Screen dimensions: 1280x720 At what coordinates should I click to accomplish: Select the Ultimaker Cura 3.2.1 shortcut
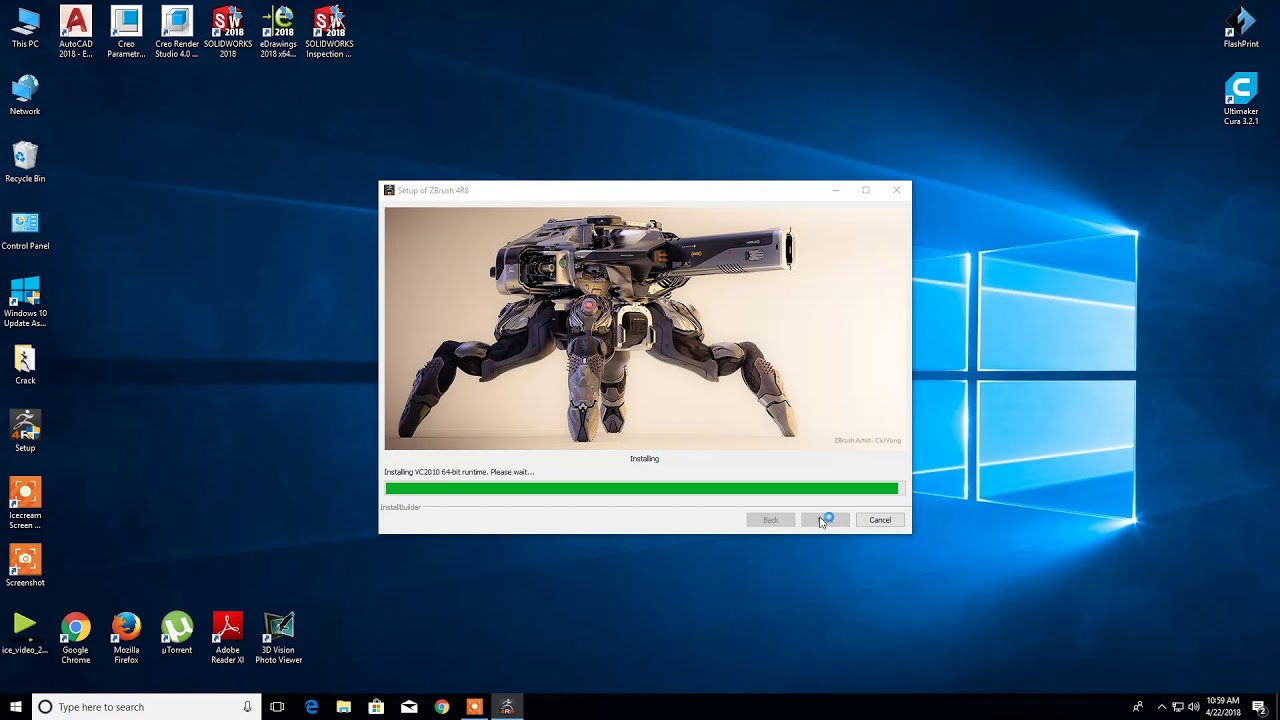click(x=1241, y=99)
